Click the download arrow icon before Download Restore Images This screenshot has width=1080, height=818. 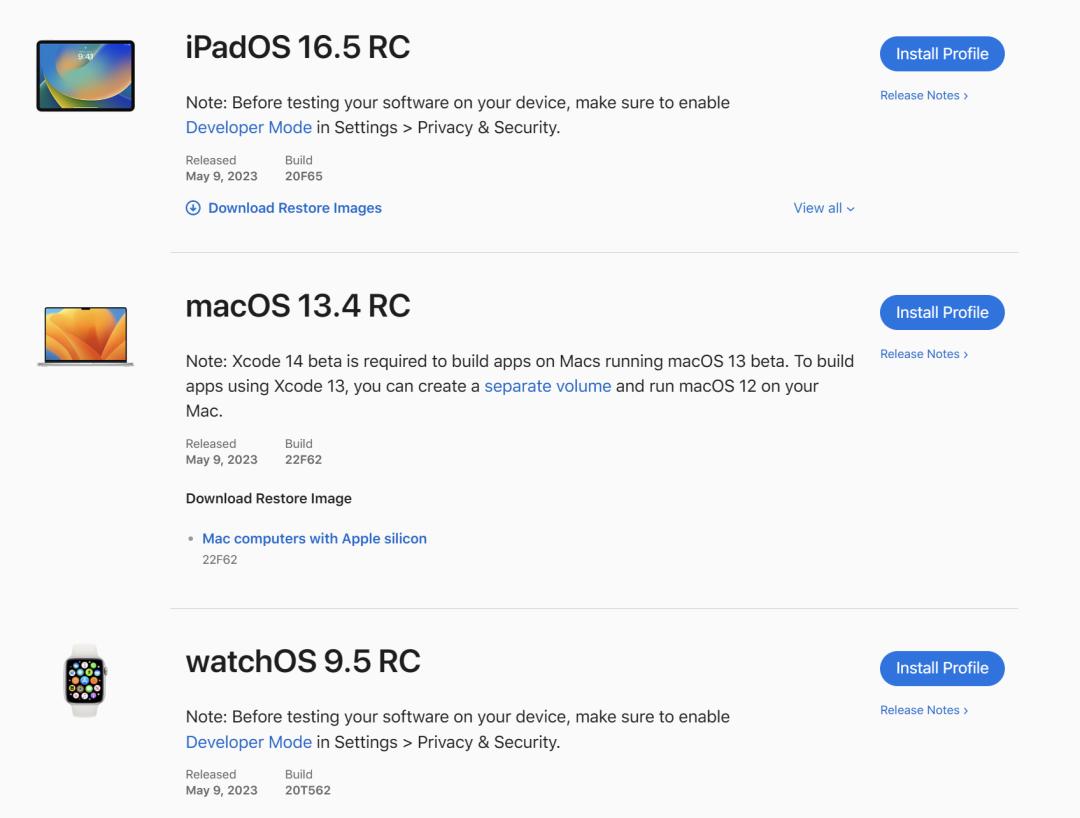point(192,207)
